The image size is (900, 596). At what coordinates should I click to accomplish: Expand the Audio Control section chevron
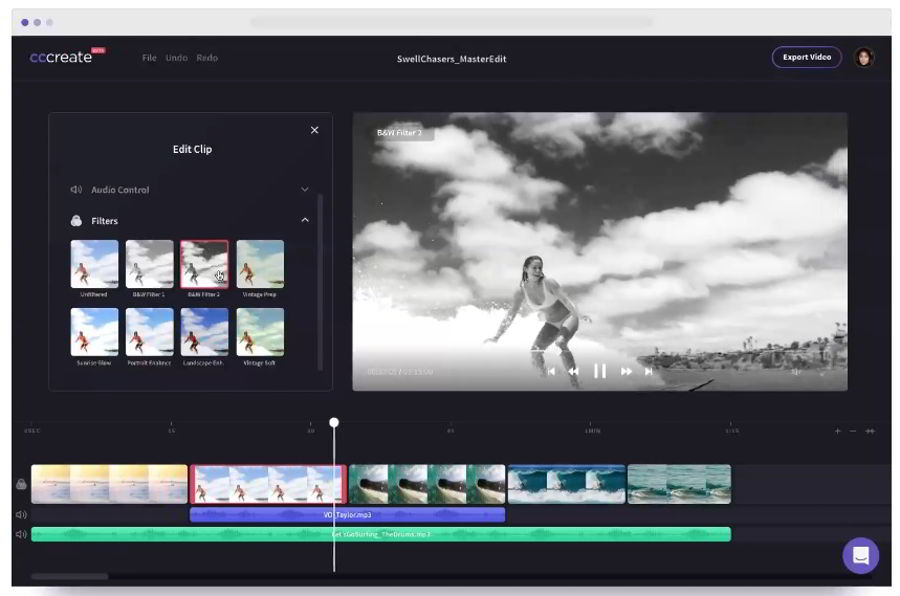305,189
